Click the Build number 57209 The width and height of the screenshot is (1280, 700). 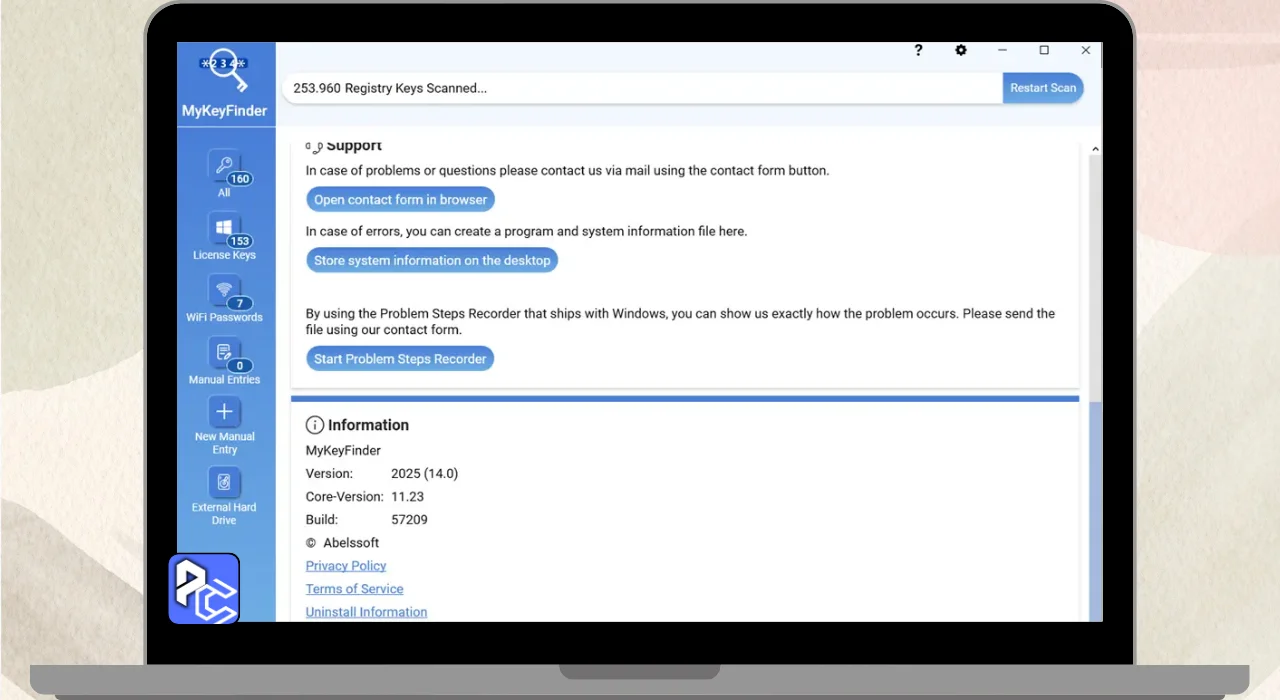click(410, 520)
